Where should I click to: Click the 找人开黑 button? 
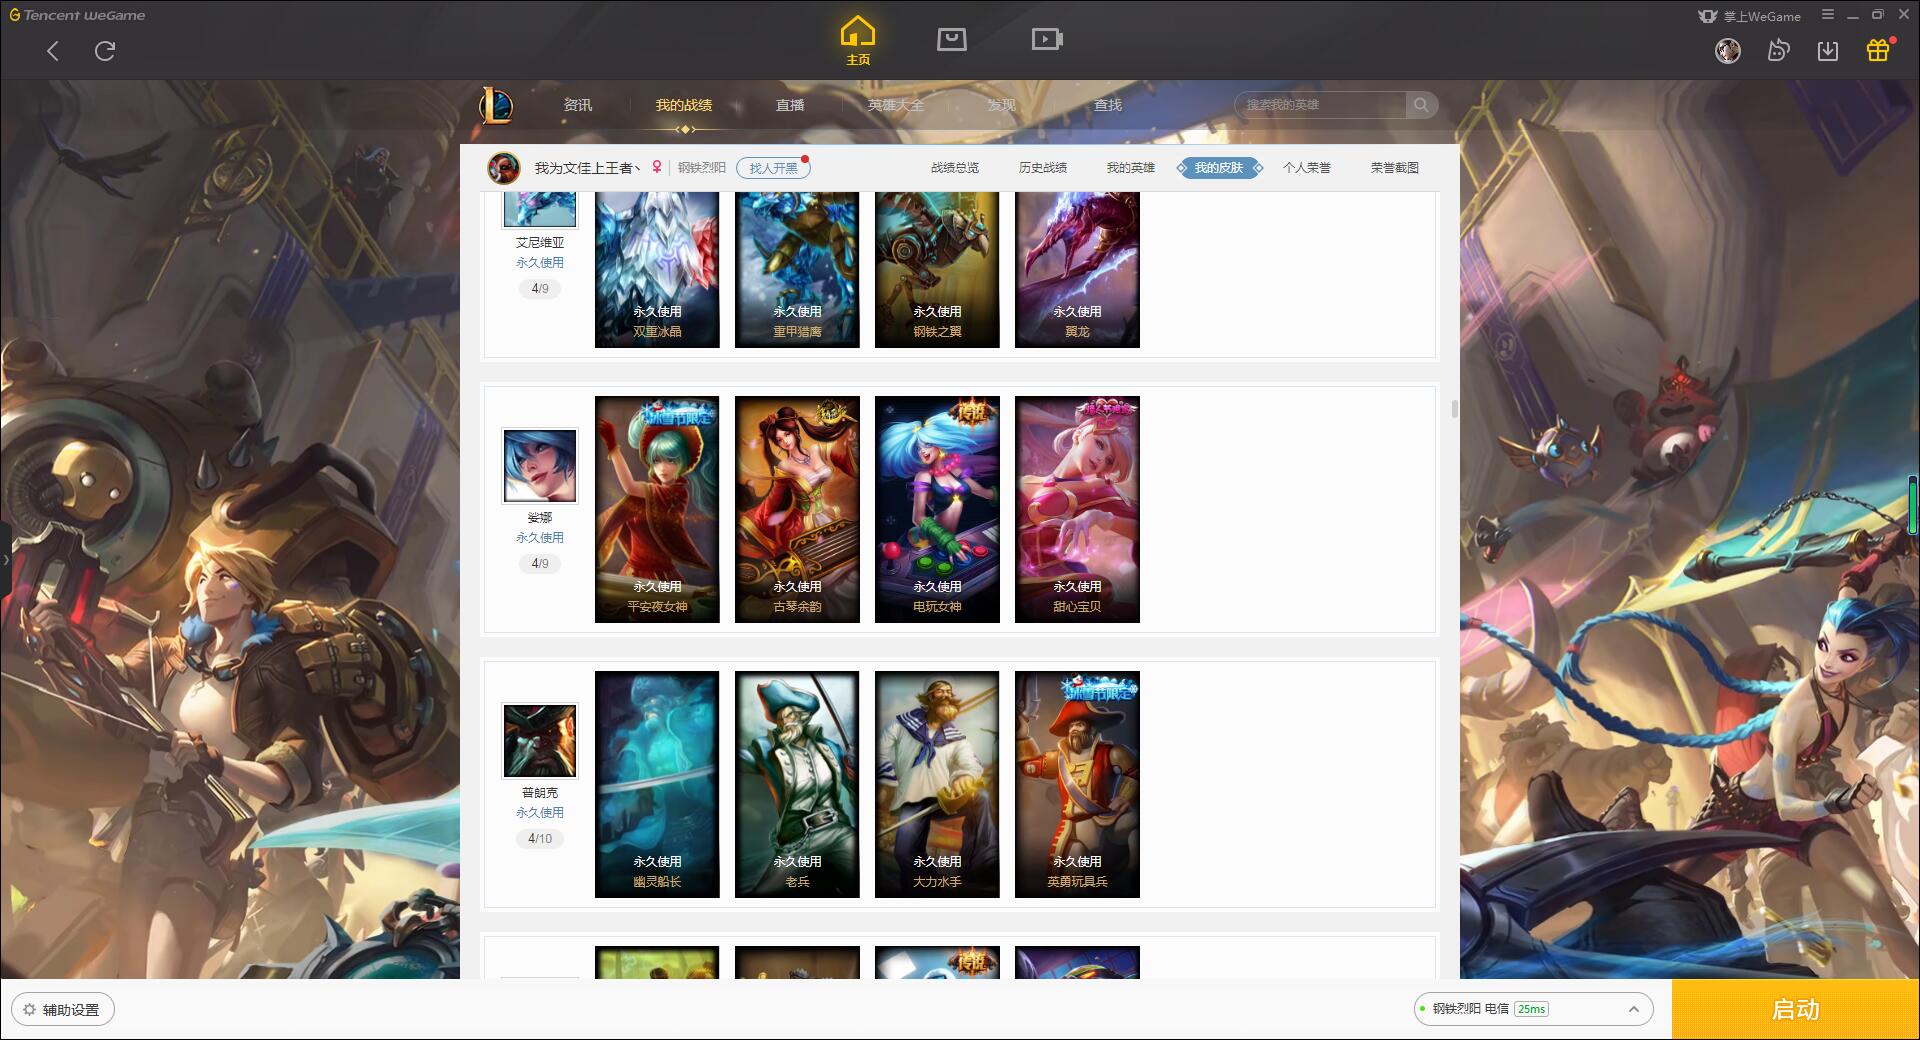pyautogui.click(x=773, y=168)
